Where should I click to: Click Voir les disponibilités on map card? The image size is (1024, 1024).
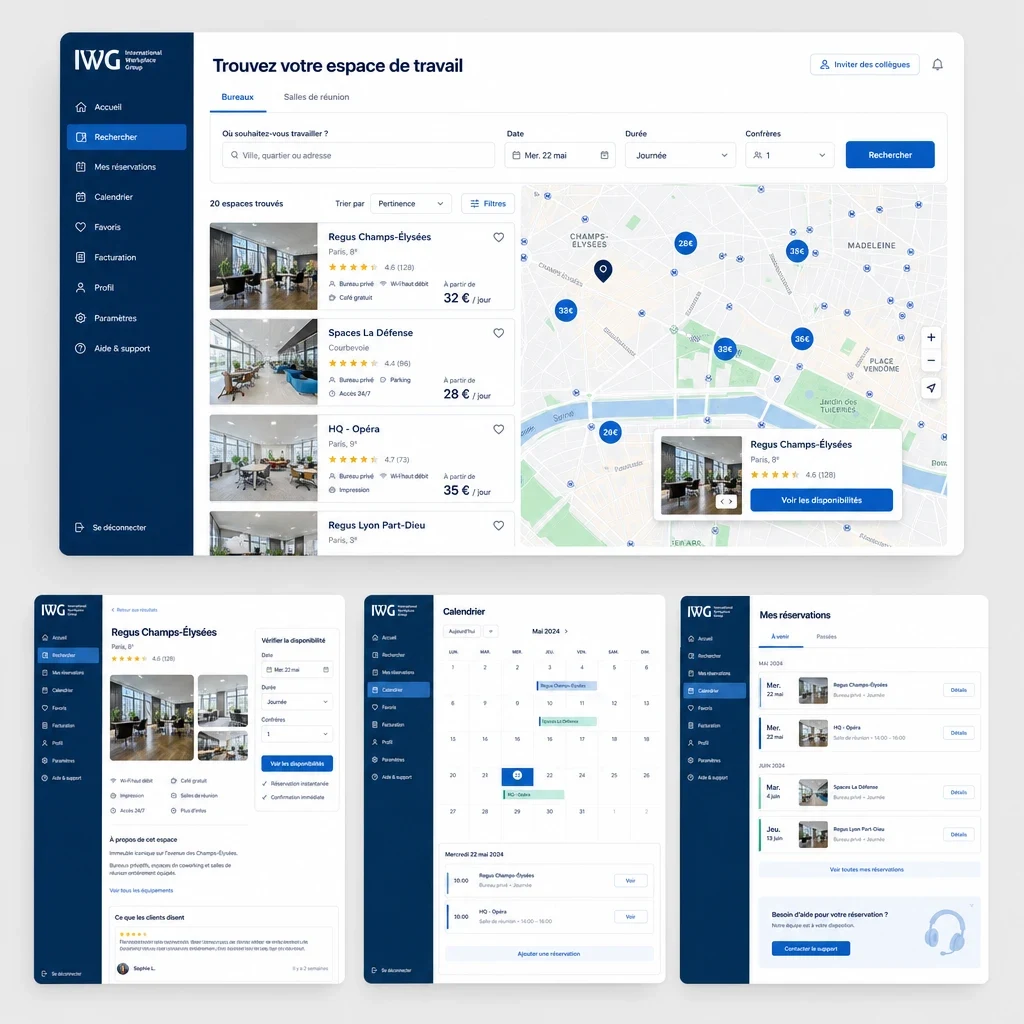(822, 500)
